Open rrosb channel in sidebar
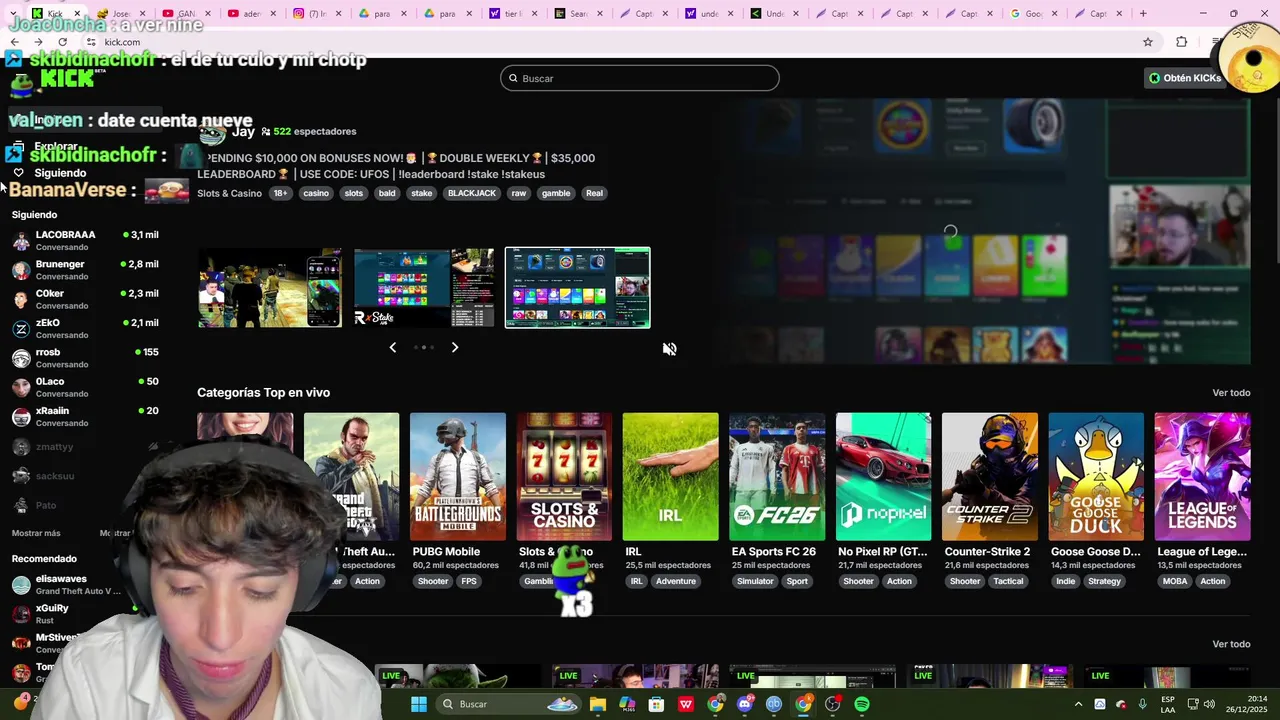Viewport: 1280px width, 720px height. coord(85,357)
